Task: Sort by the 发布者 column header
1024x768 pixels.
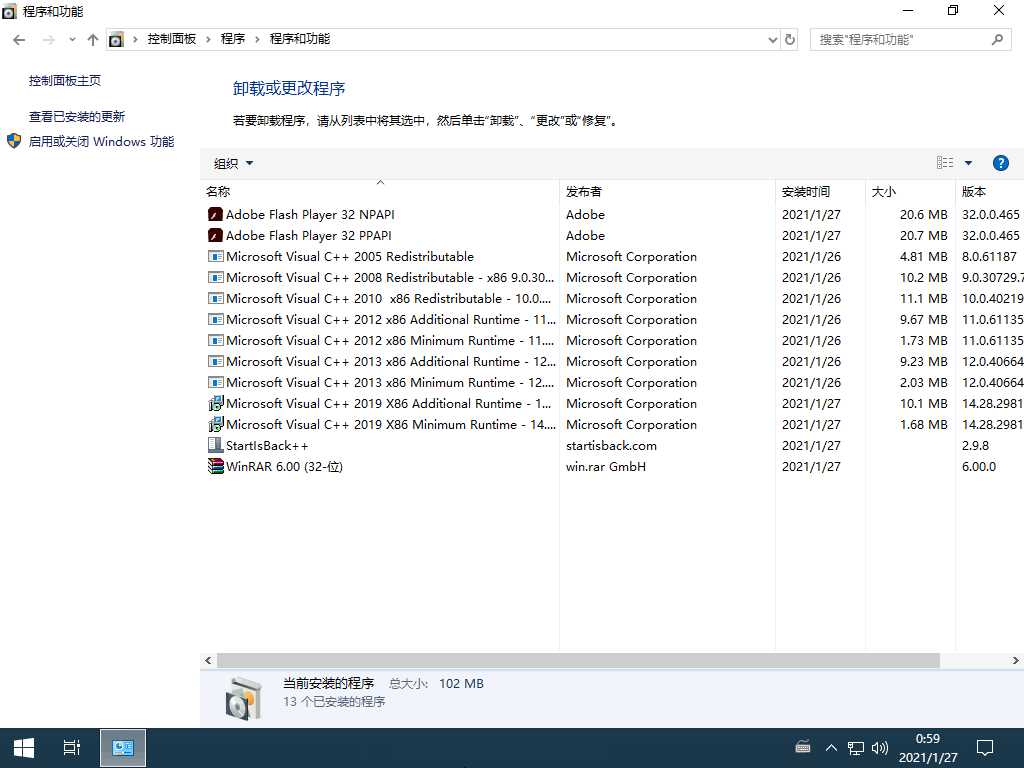Action: click(667, 191)
